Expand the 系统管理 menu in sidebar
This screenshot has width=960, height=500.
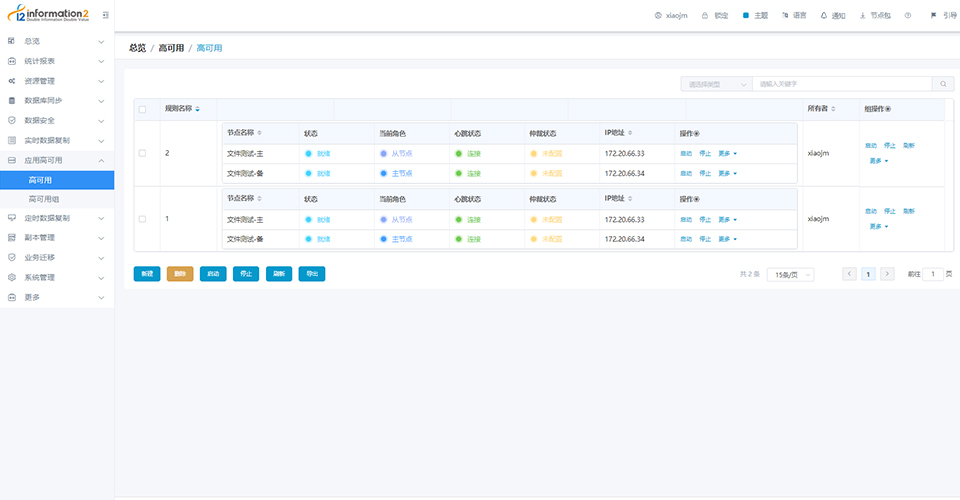(x=56, y=277)
